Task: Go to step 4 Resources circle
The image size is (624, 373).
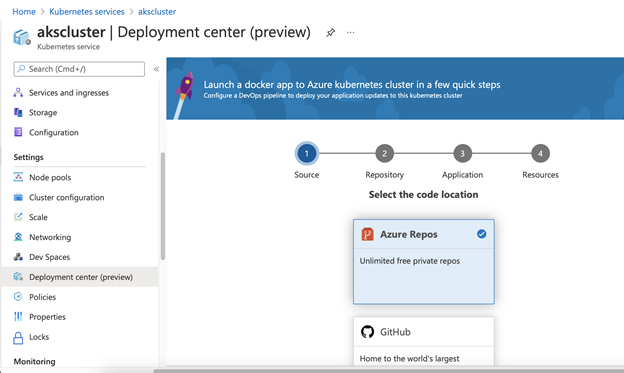Action: tap(540, 153)
